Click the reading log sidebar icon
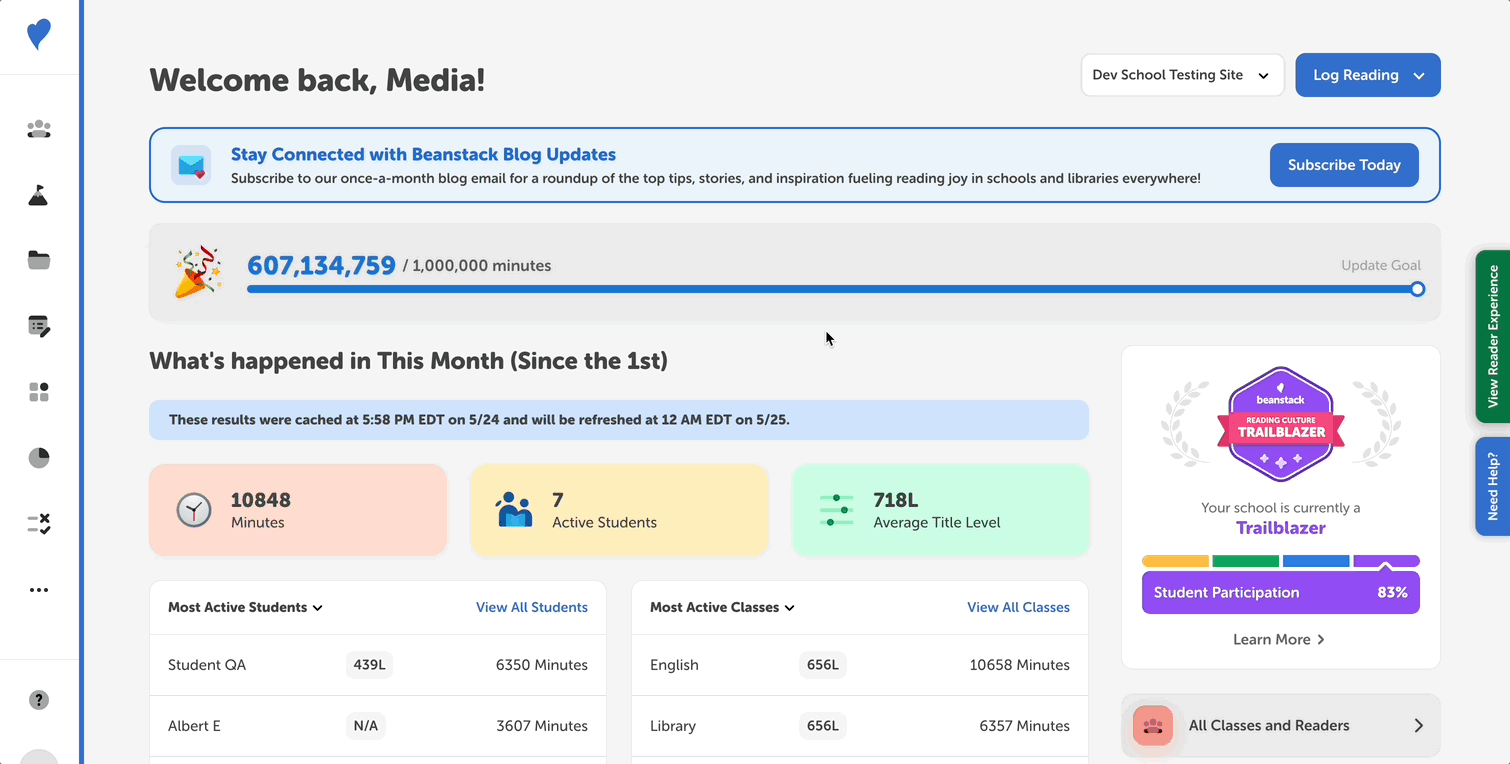The width and height of the screenshot is (1510, 764). point(38,326)
